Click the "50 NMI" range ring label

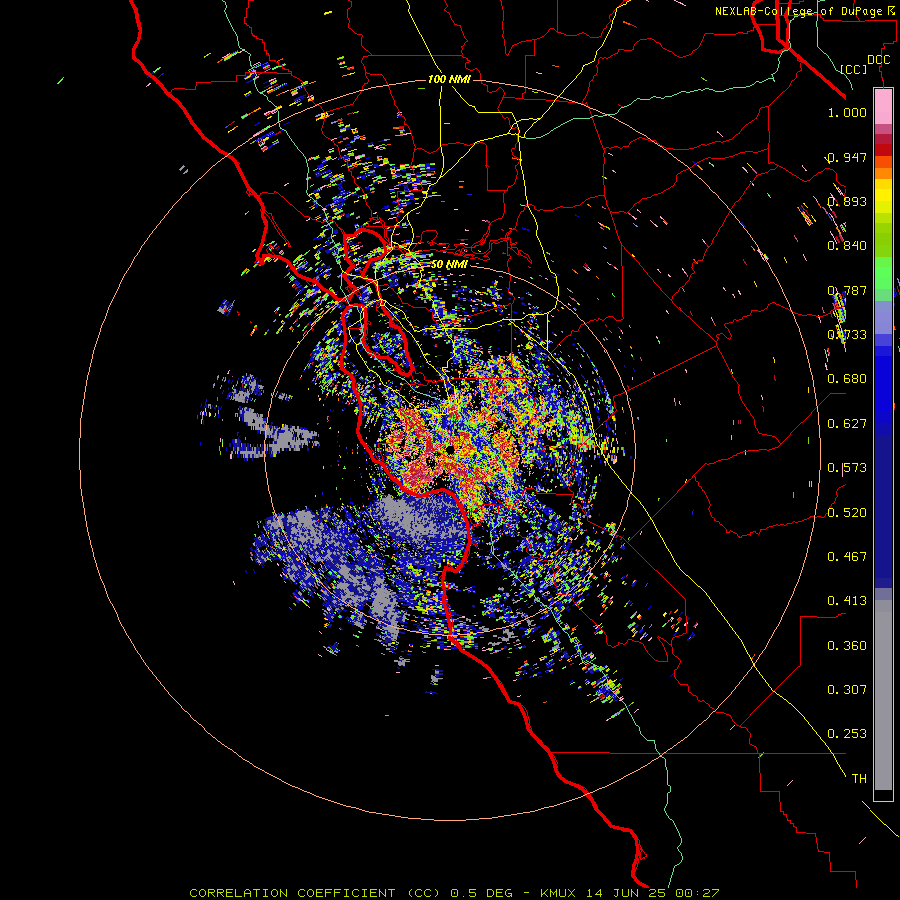pos(449,264)
